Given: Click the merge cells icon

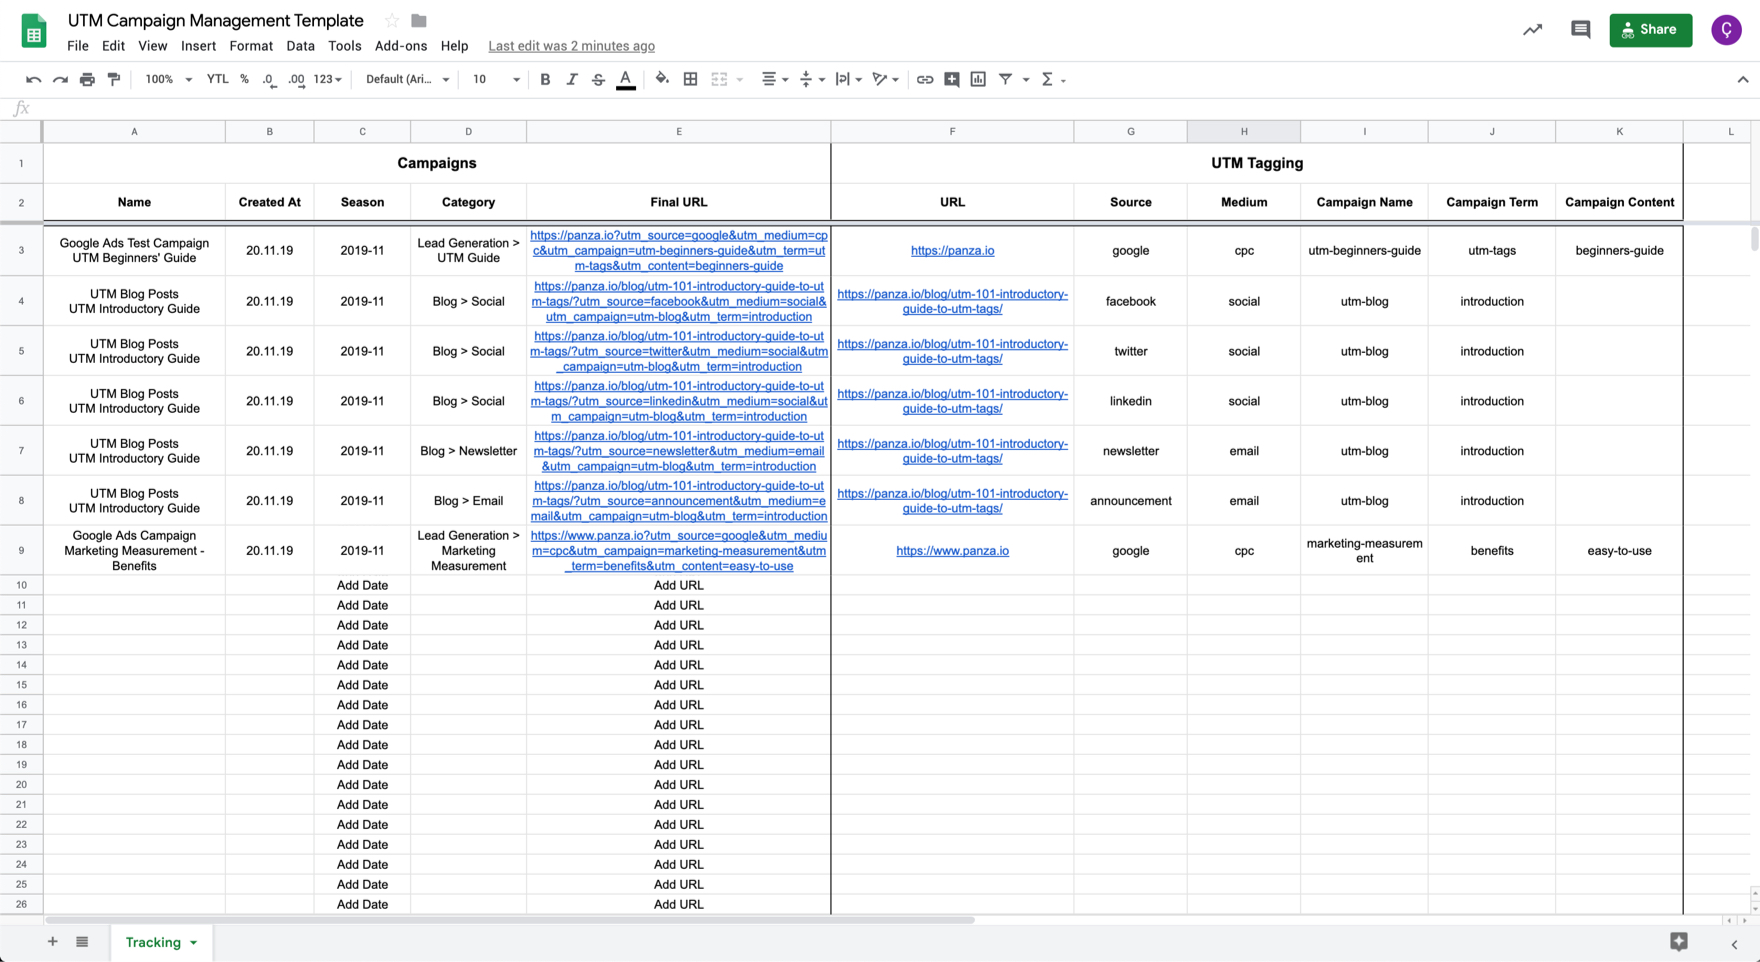Looking at the screenshot, I should (719, 79).
